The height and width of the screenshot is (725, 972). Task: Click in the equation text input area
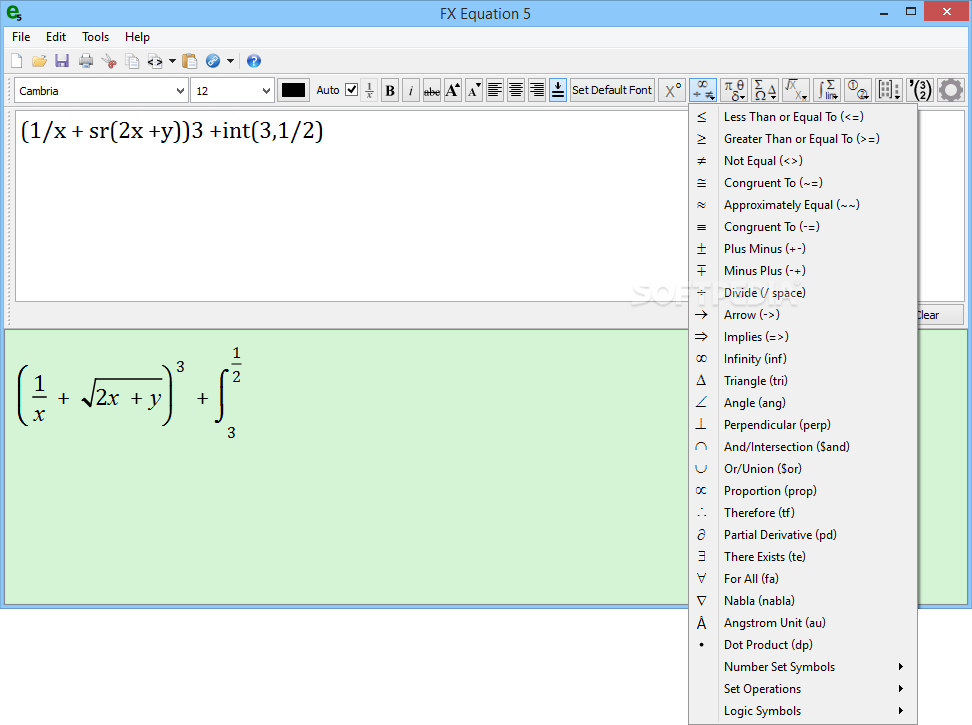coord(351,206)
